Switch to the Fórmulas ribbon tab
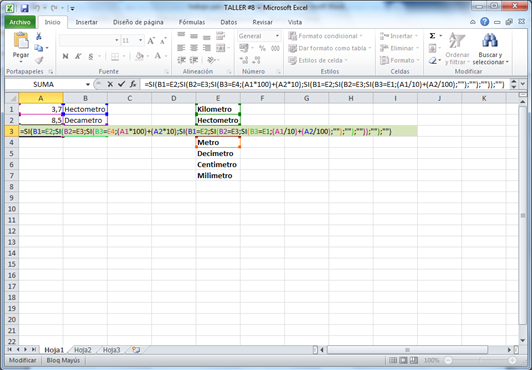The height and width of the screenshot is (370, 532). pos(192,22)
